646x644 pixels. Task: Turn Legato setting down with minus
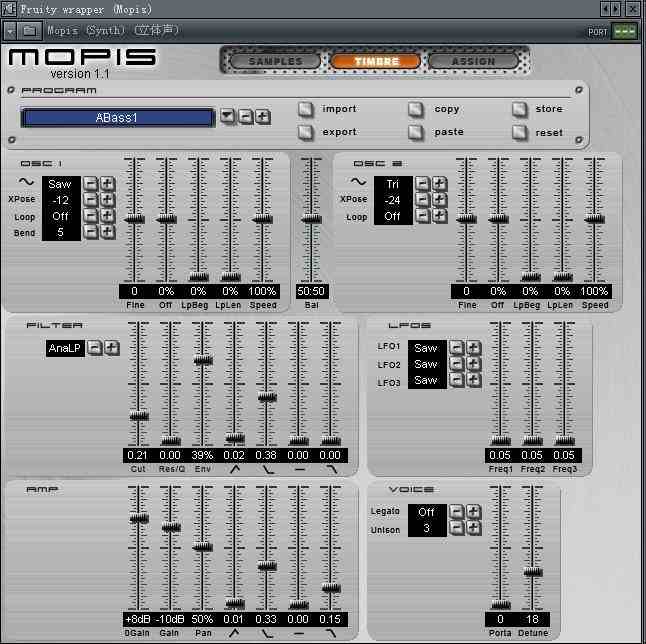(456, 512)
